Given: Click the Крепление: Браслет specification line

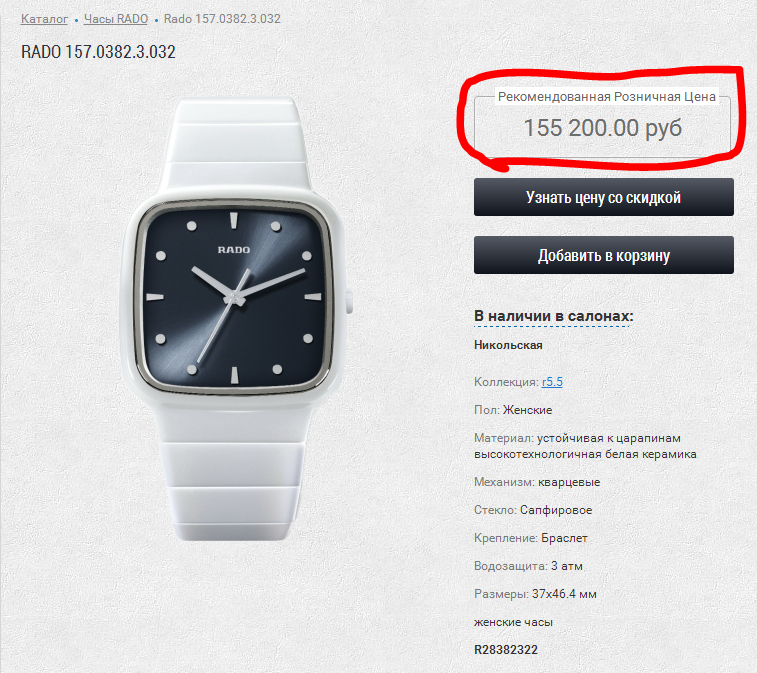Looking at the screenshot, I should tap(531, 538).
